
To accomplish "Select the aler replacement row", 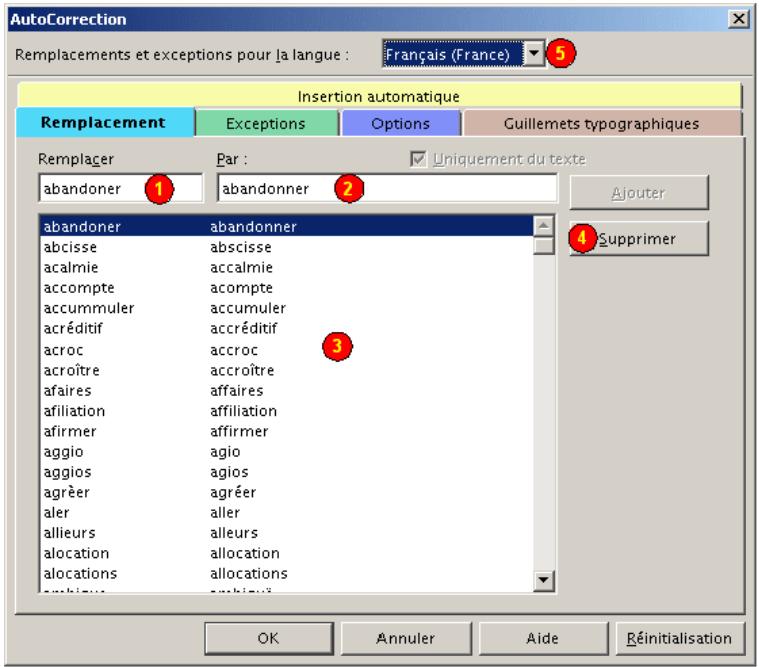I will [287, 512].
